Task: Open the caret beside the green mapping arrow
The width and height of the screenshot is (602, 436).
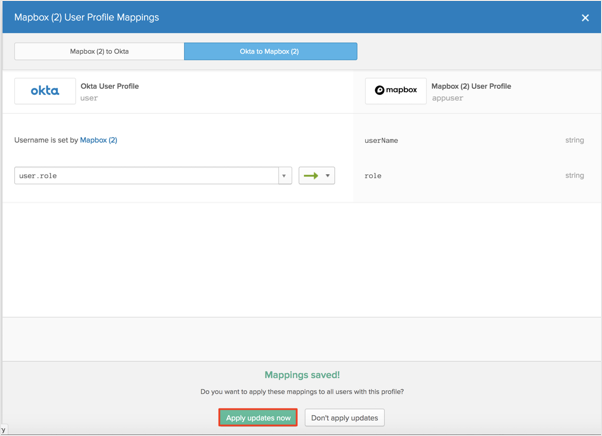Action: point(328,176)
